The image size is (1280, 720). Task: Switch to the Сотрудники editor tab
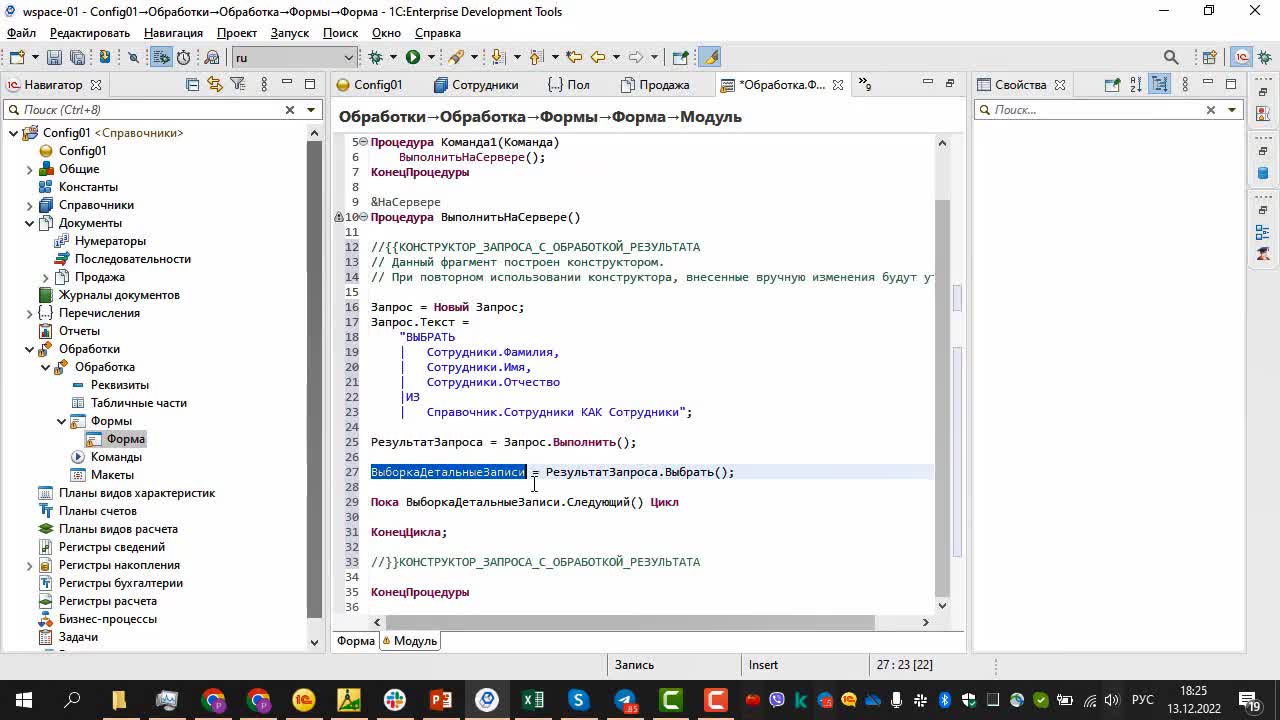(x=476, y=85)
